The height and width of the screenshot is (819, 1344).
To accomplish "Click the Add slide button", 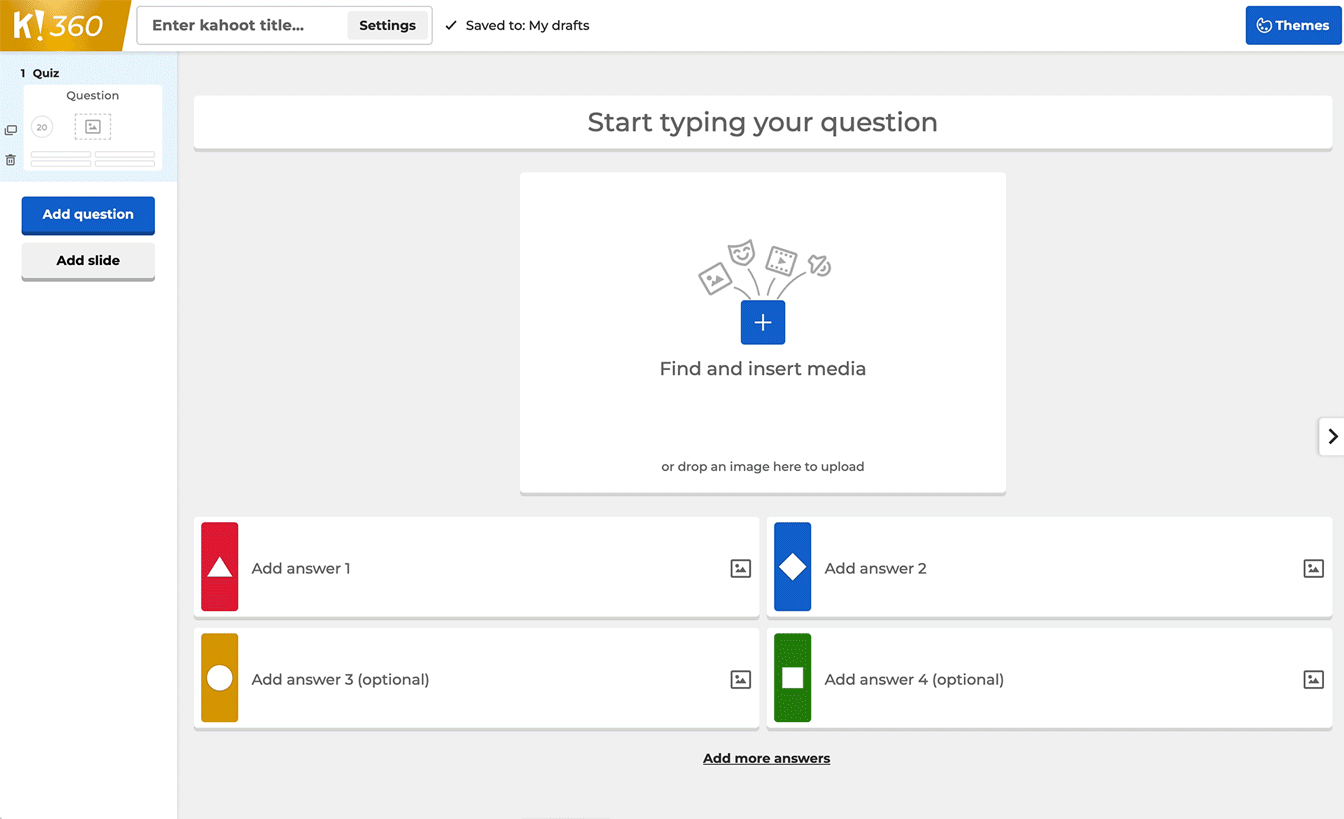I will [x=87, y=260].
